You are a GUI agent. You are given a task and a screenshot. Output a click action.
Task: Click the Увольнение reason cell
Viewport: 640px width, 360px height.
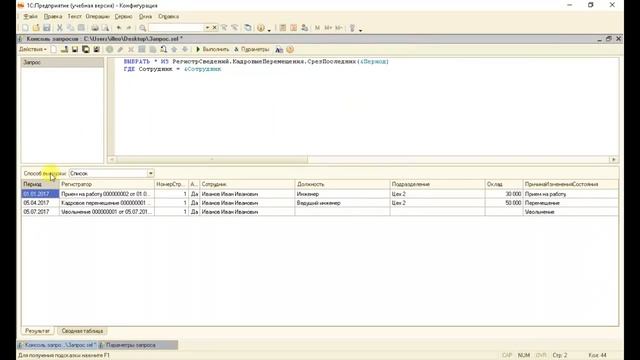[571, 212]
